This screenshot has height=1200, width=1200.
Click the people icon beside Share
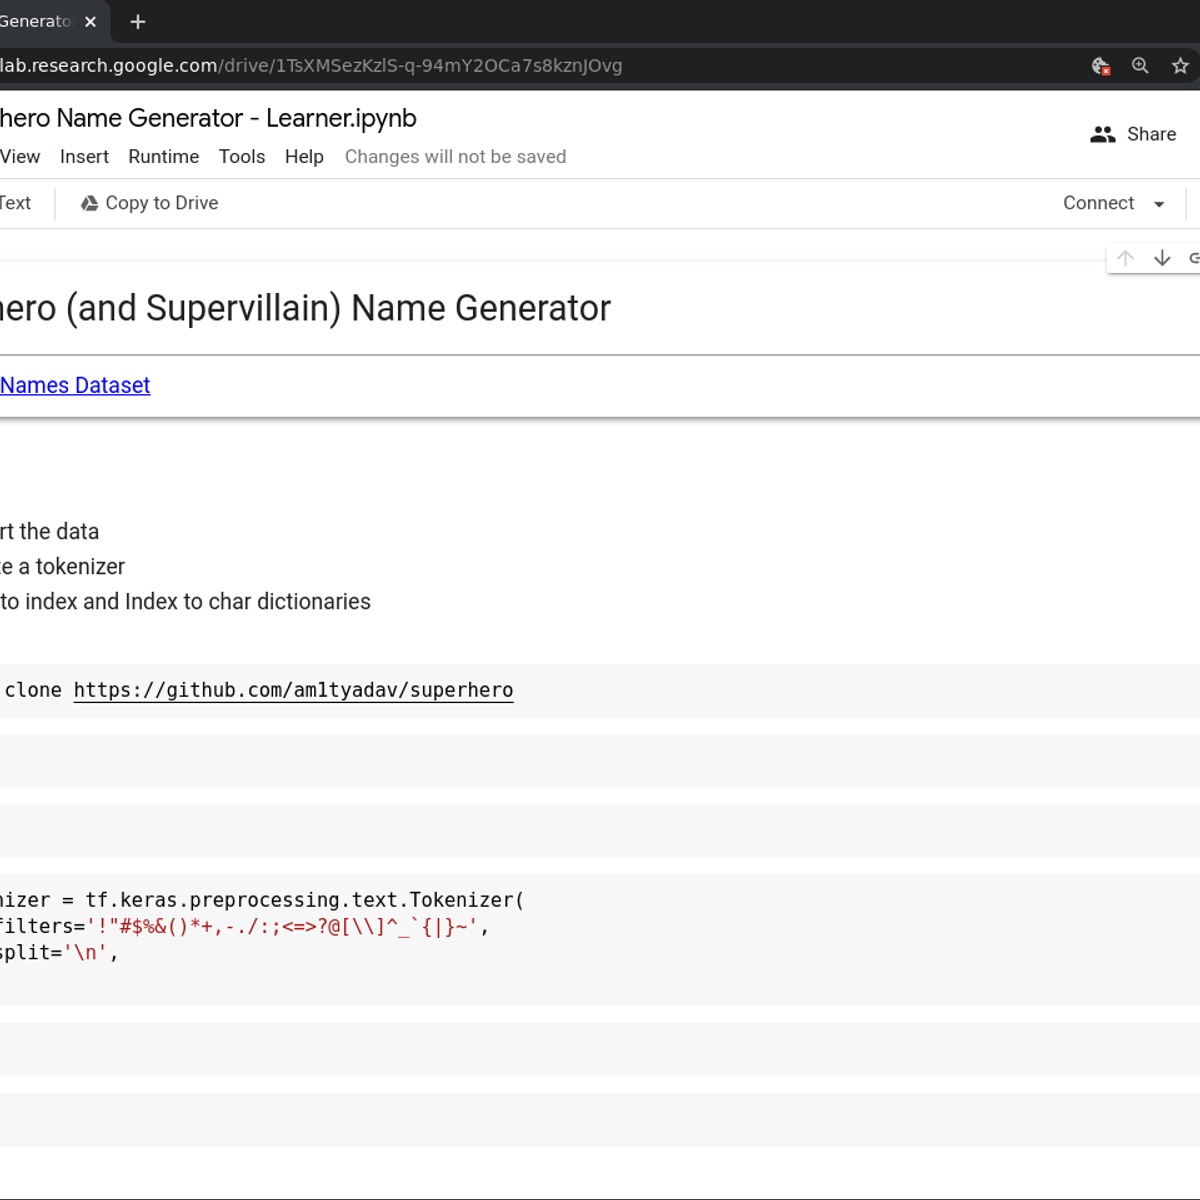click(x=1102, y=134)
